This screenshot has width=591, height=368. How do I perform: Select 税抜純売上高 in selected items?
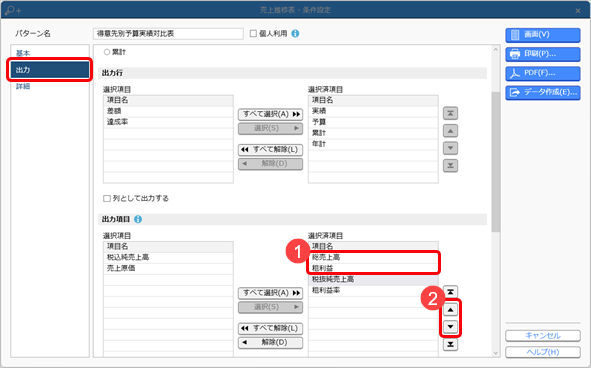373,279
